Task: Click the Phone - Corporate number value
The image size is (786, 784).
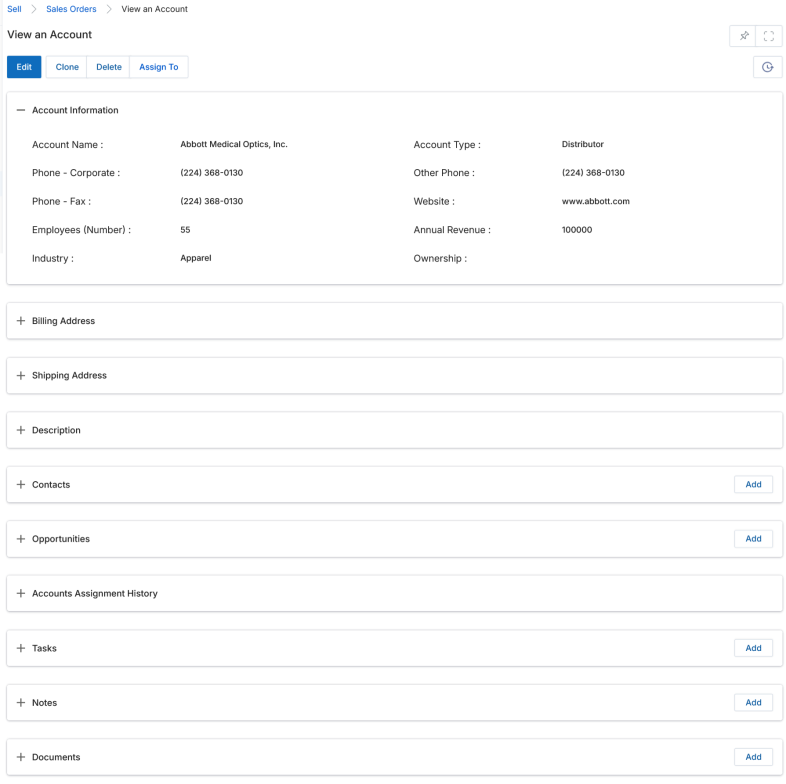Action: pos(212,173)
